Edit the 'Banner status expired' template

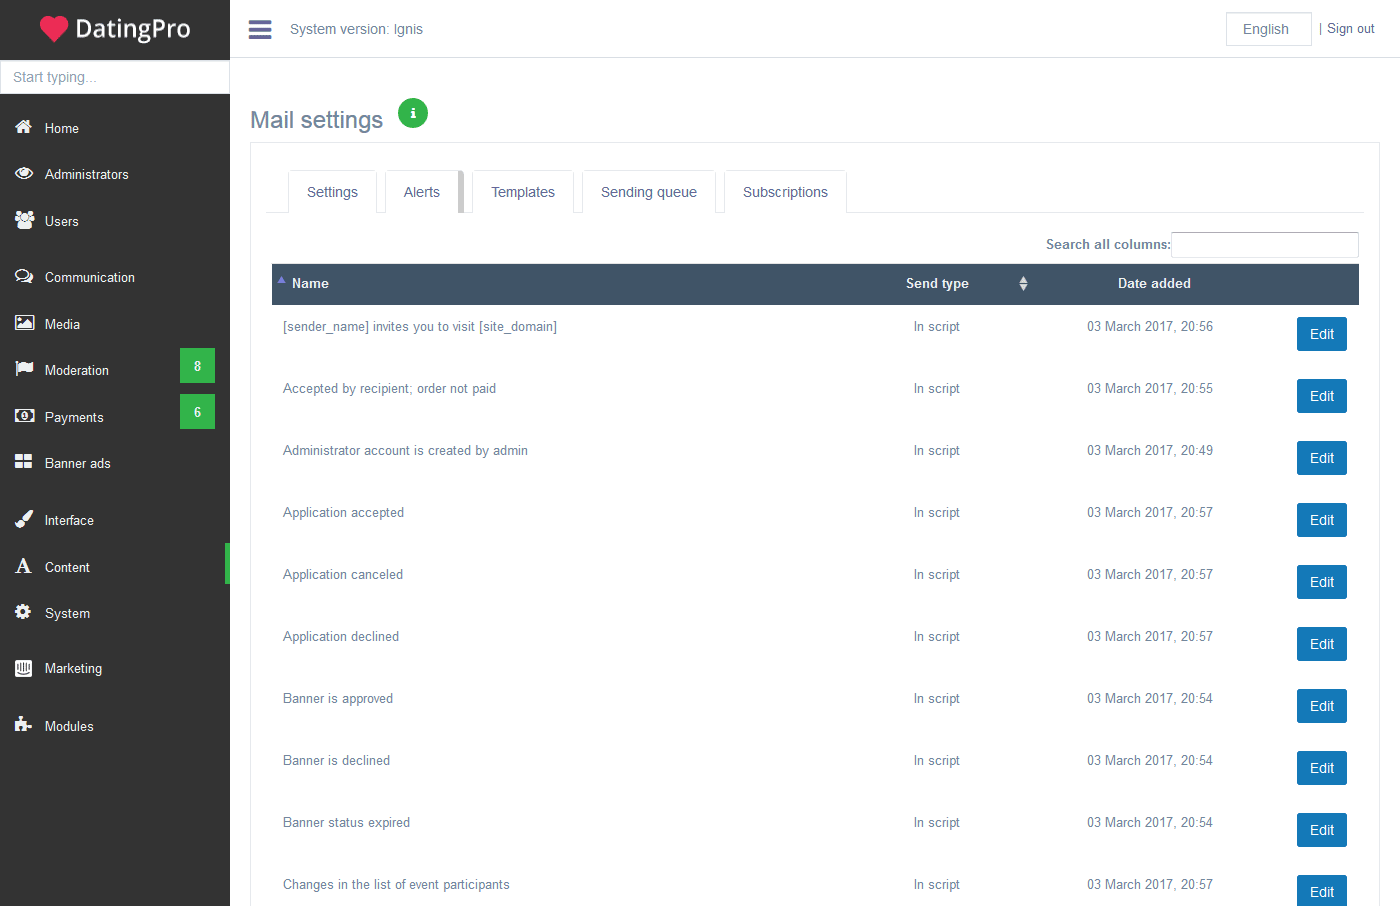point(1322,830)
